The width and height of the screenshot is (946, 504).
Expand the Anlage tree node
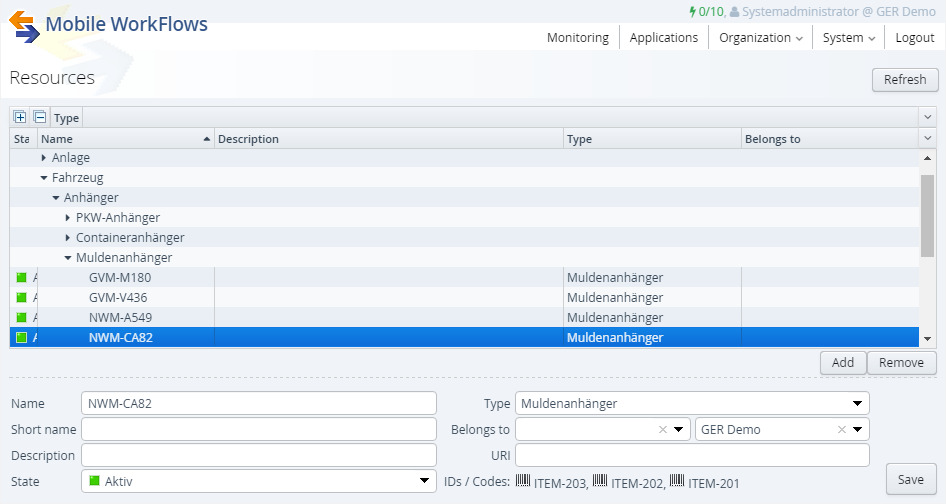point(44,158)
